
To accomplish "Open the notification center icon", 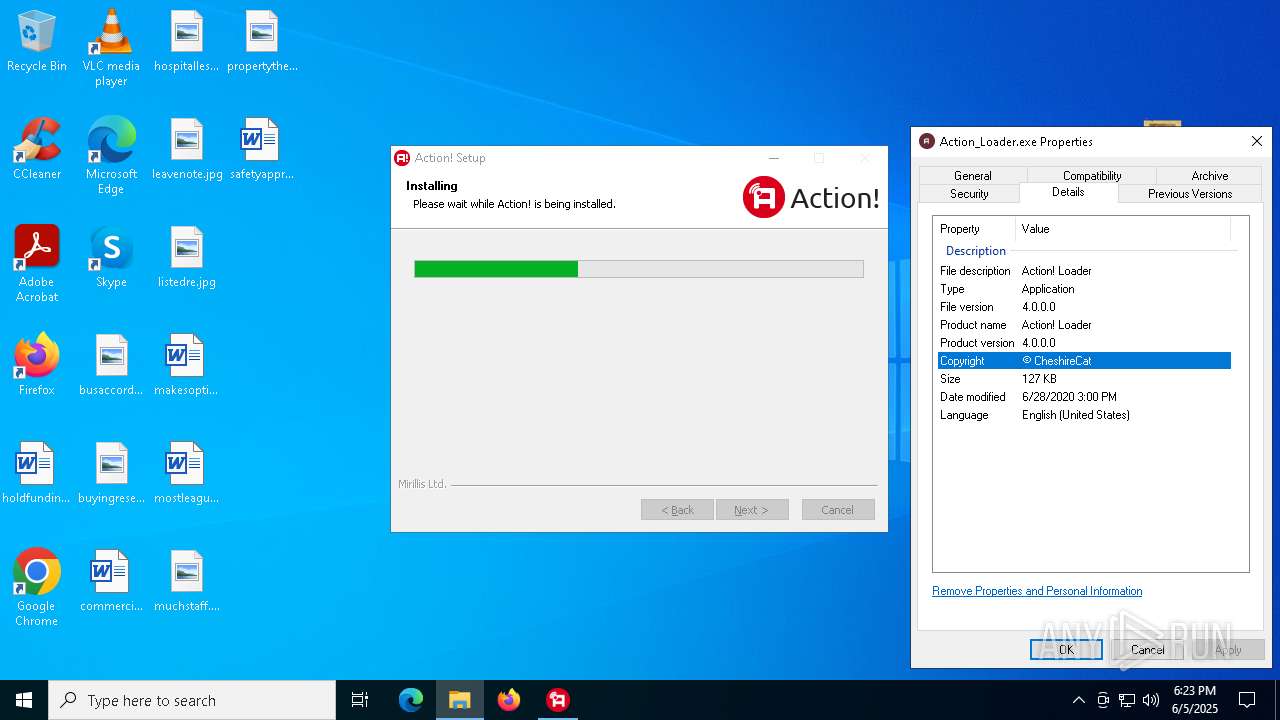I will coord(1247,700).
